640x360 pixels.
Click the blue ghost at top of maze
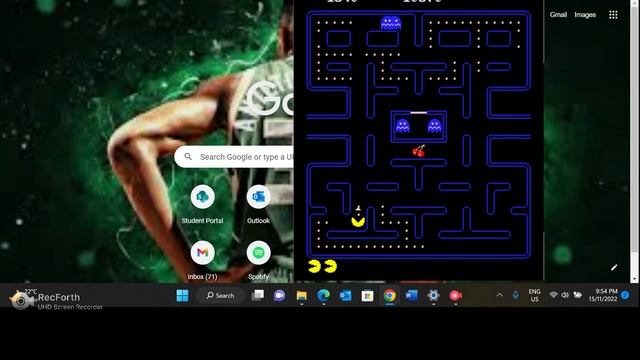click(x=391, y=23)
